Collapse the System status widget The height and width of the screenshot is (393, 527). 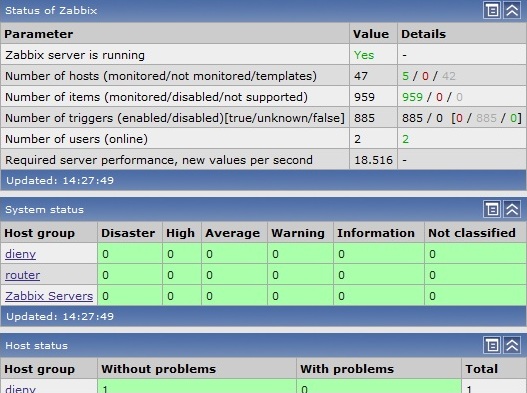click(x=512, y=209)
